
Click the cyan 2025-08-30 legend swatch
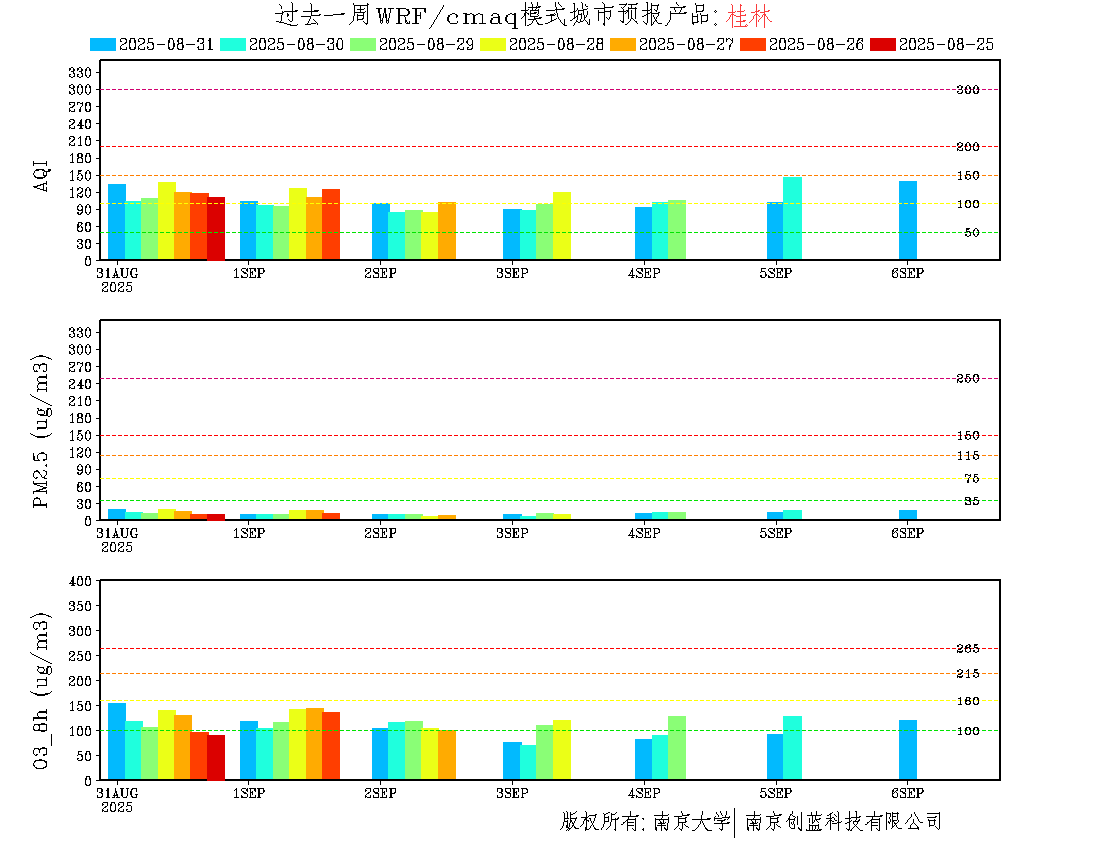[x=233, y=44]
